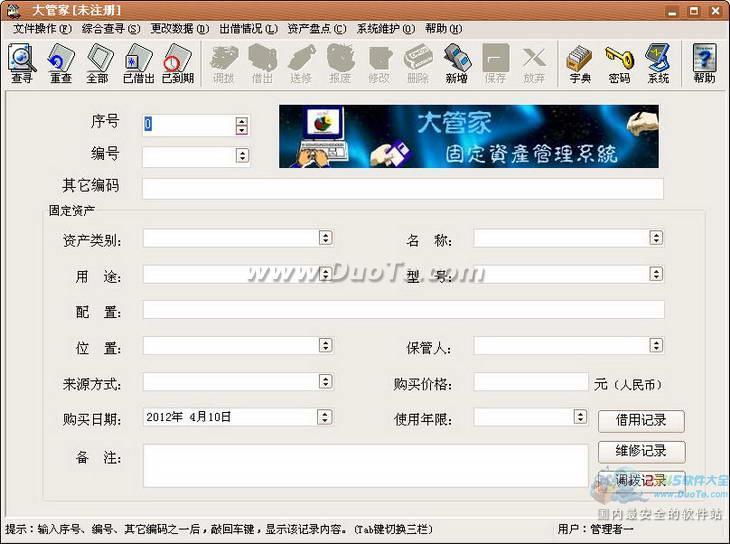Open the 调拨记录 transfer records button

641,480
